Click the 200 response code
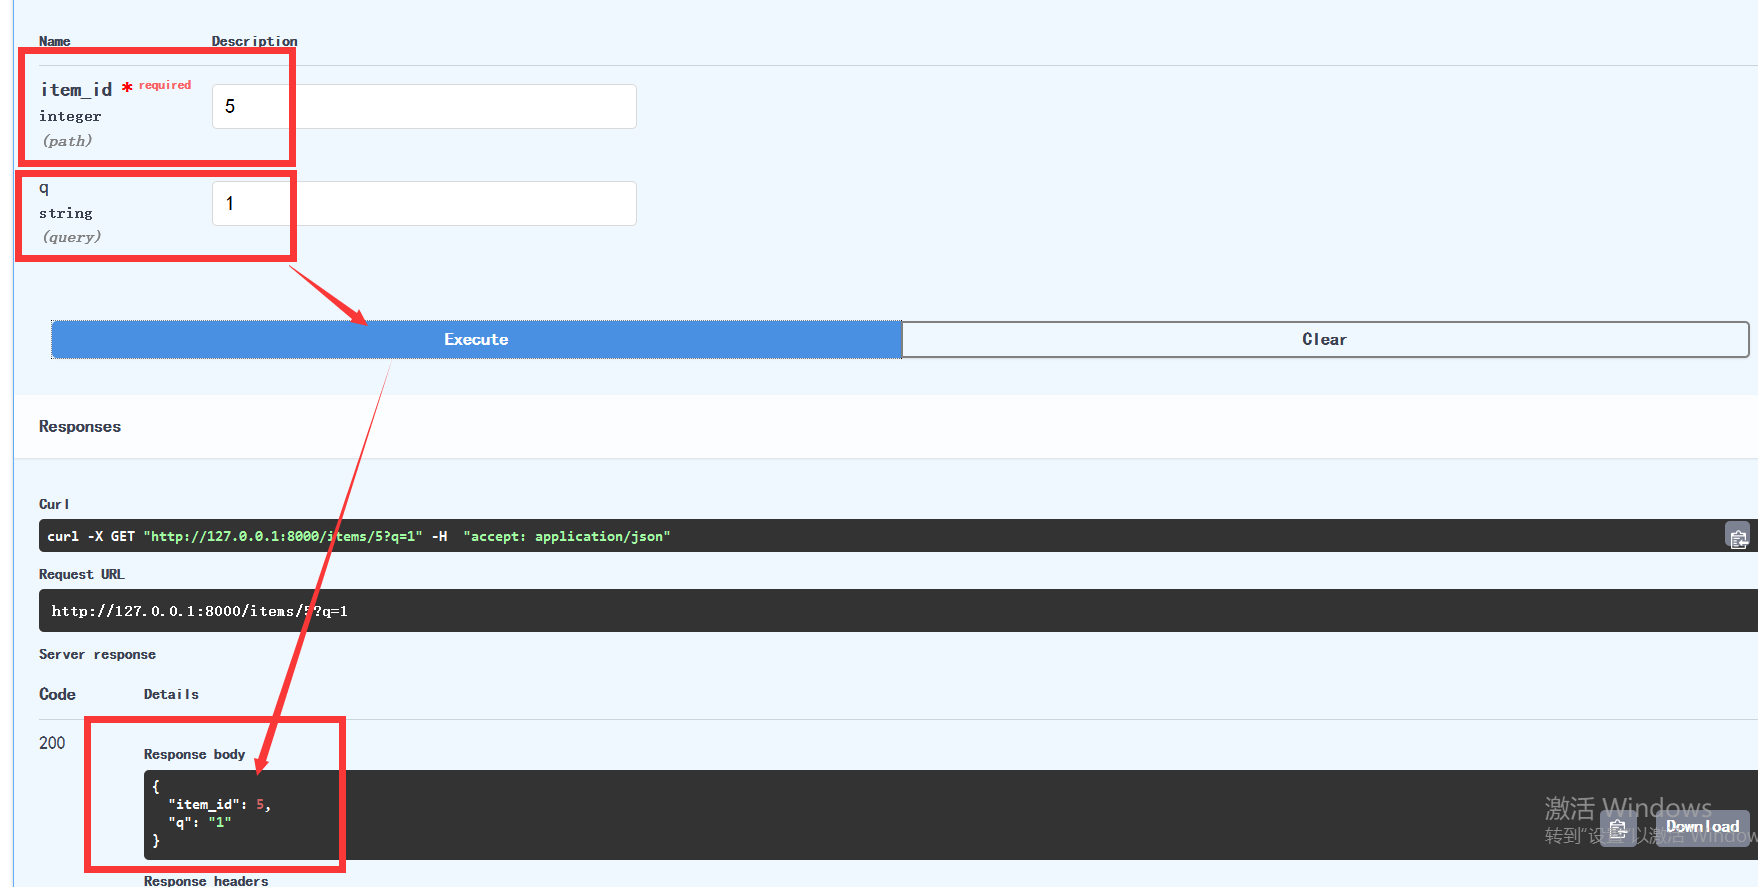Image resolution: width=1758 pixels, height=887 pixels. [x=52, y=743]
